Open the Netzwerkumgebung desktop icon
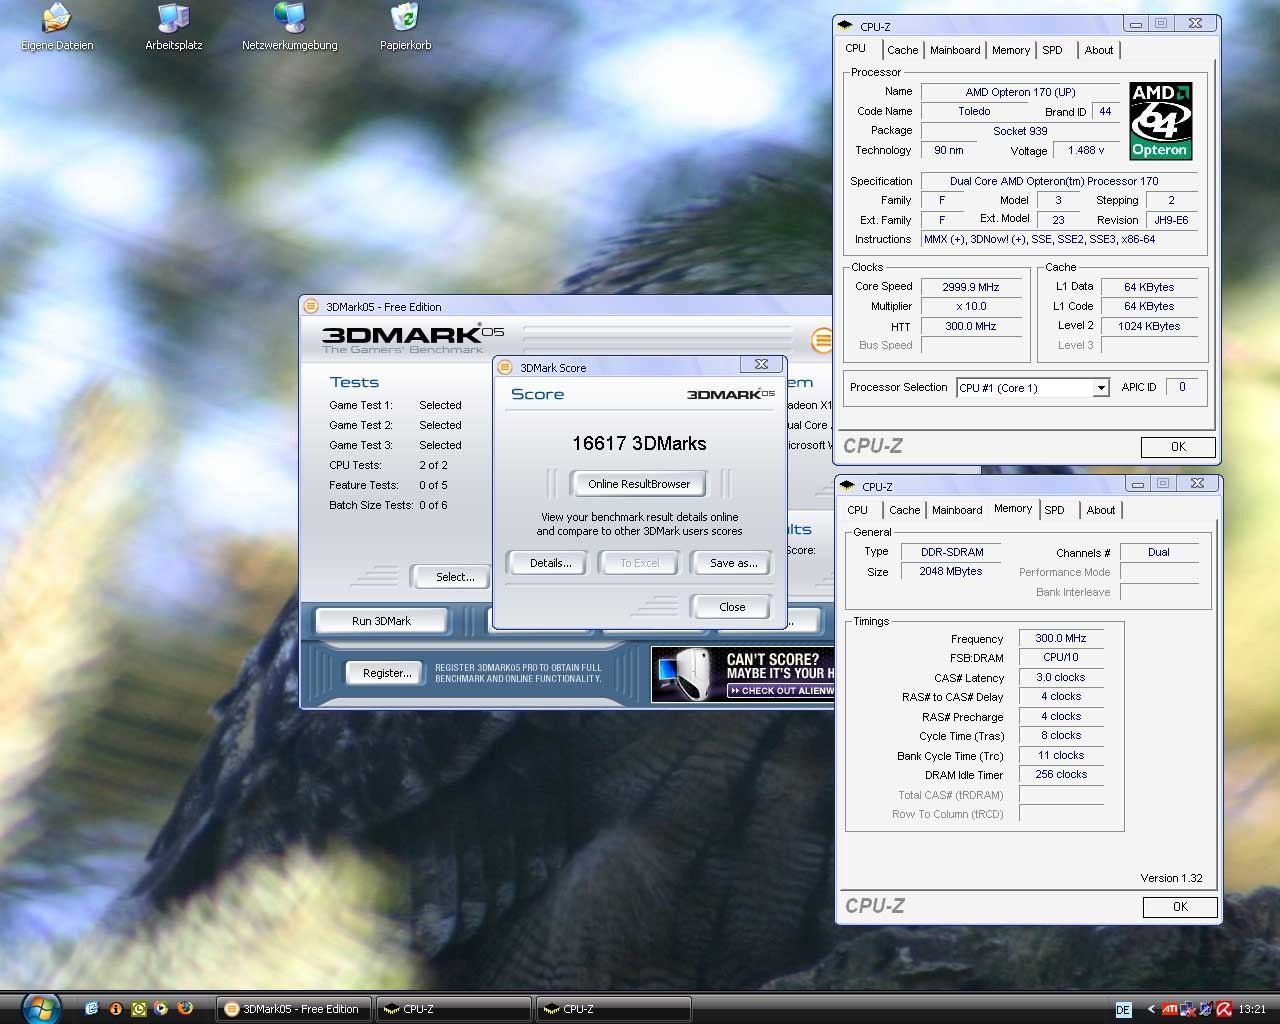 point(289,27)
